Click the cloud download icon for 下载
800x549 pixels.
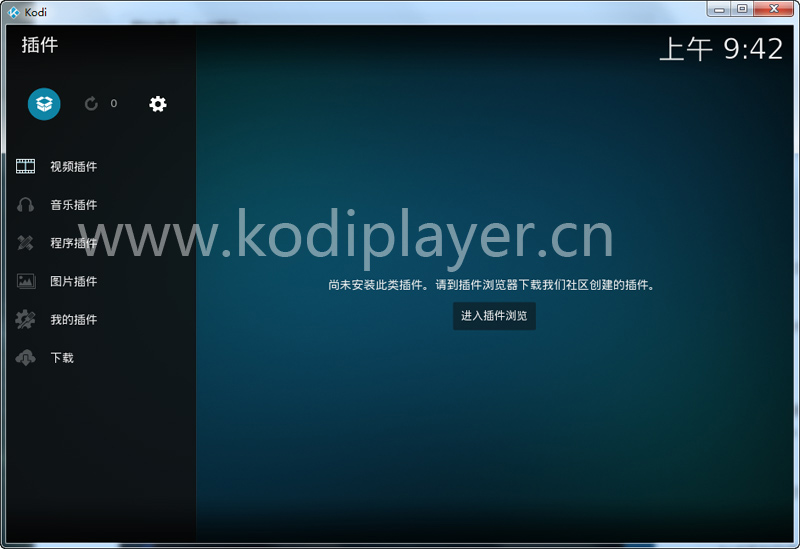26,358
